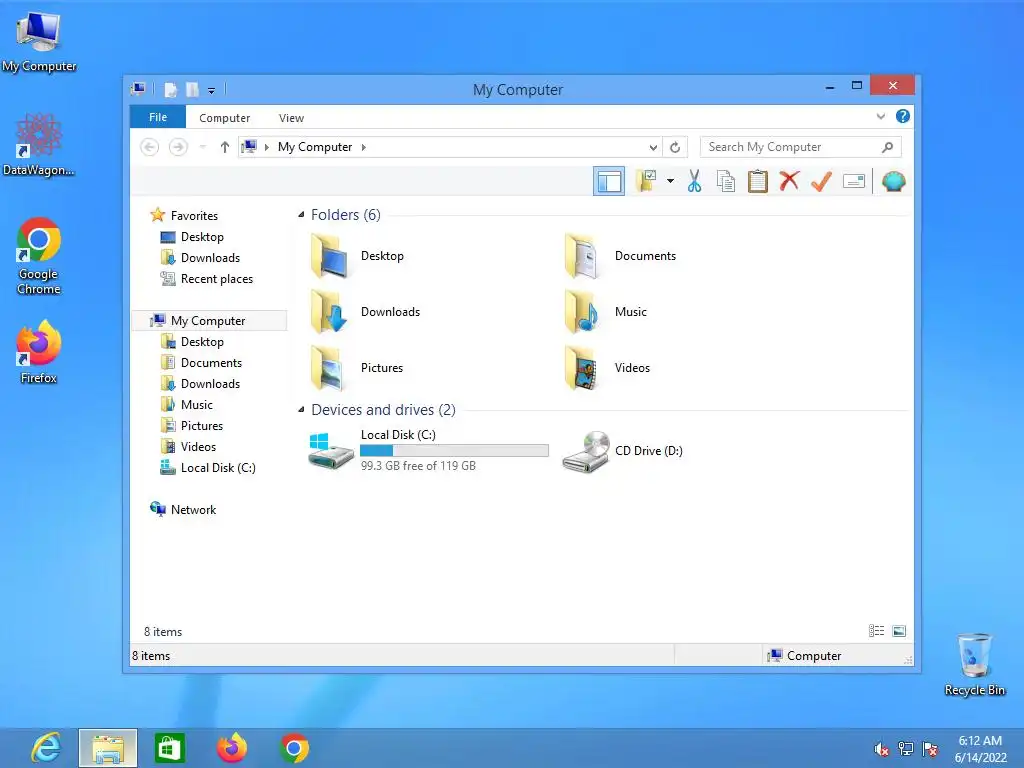
Task: Select Recent places in navigation pane
Action: point(216,279)
